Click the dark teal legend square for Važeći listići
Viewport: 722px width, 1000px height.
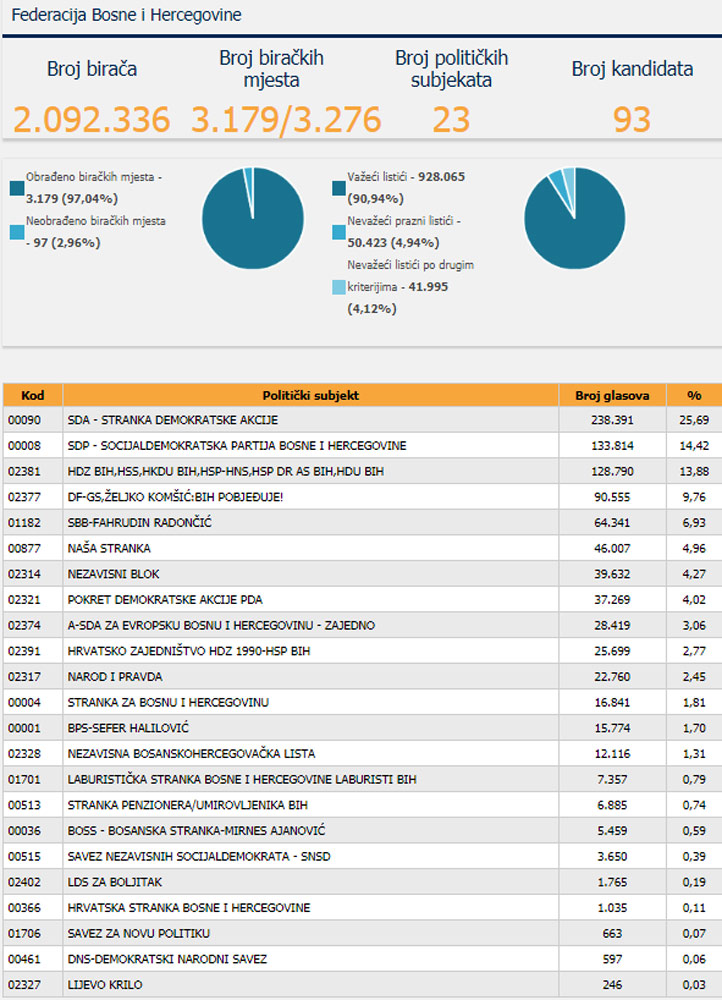point(339,188)
